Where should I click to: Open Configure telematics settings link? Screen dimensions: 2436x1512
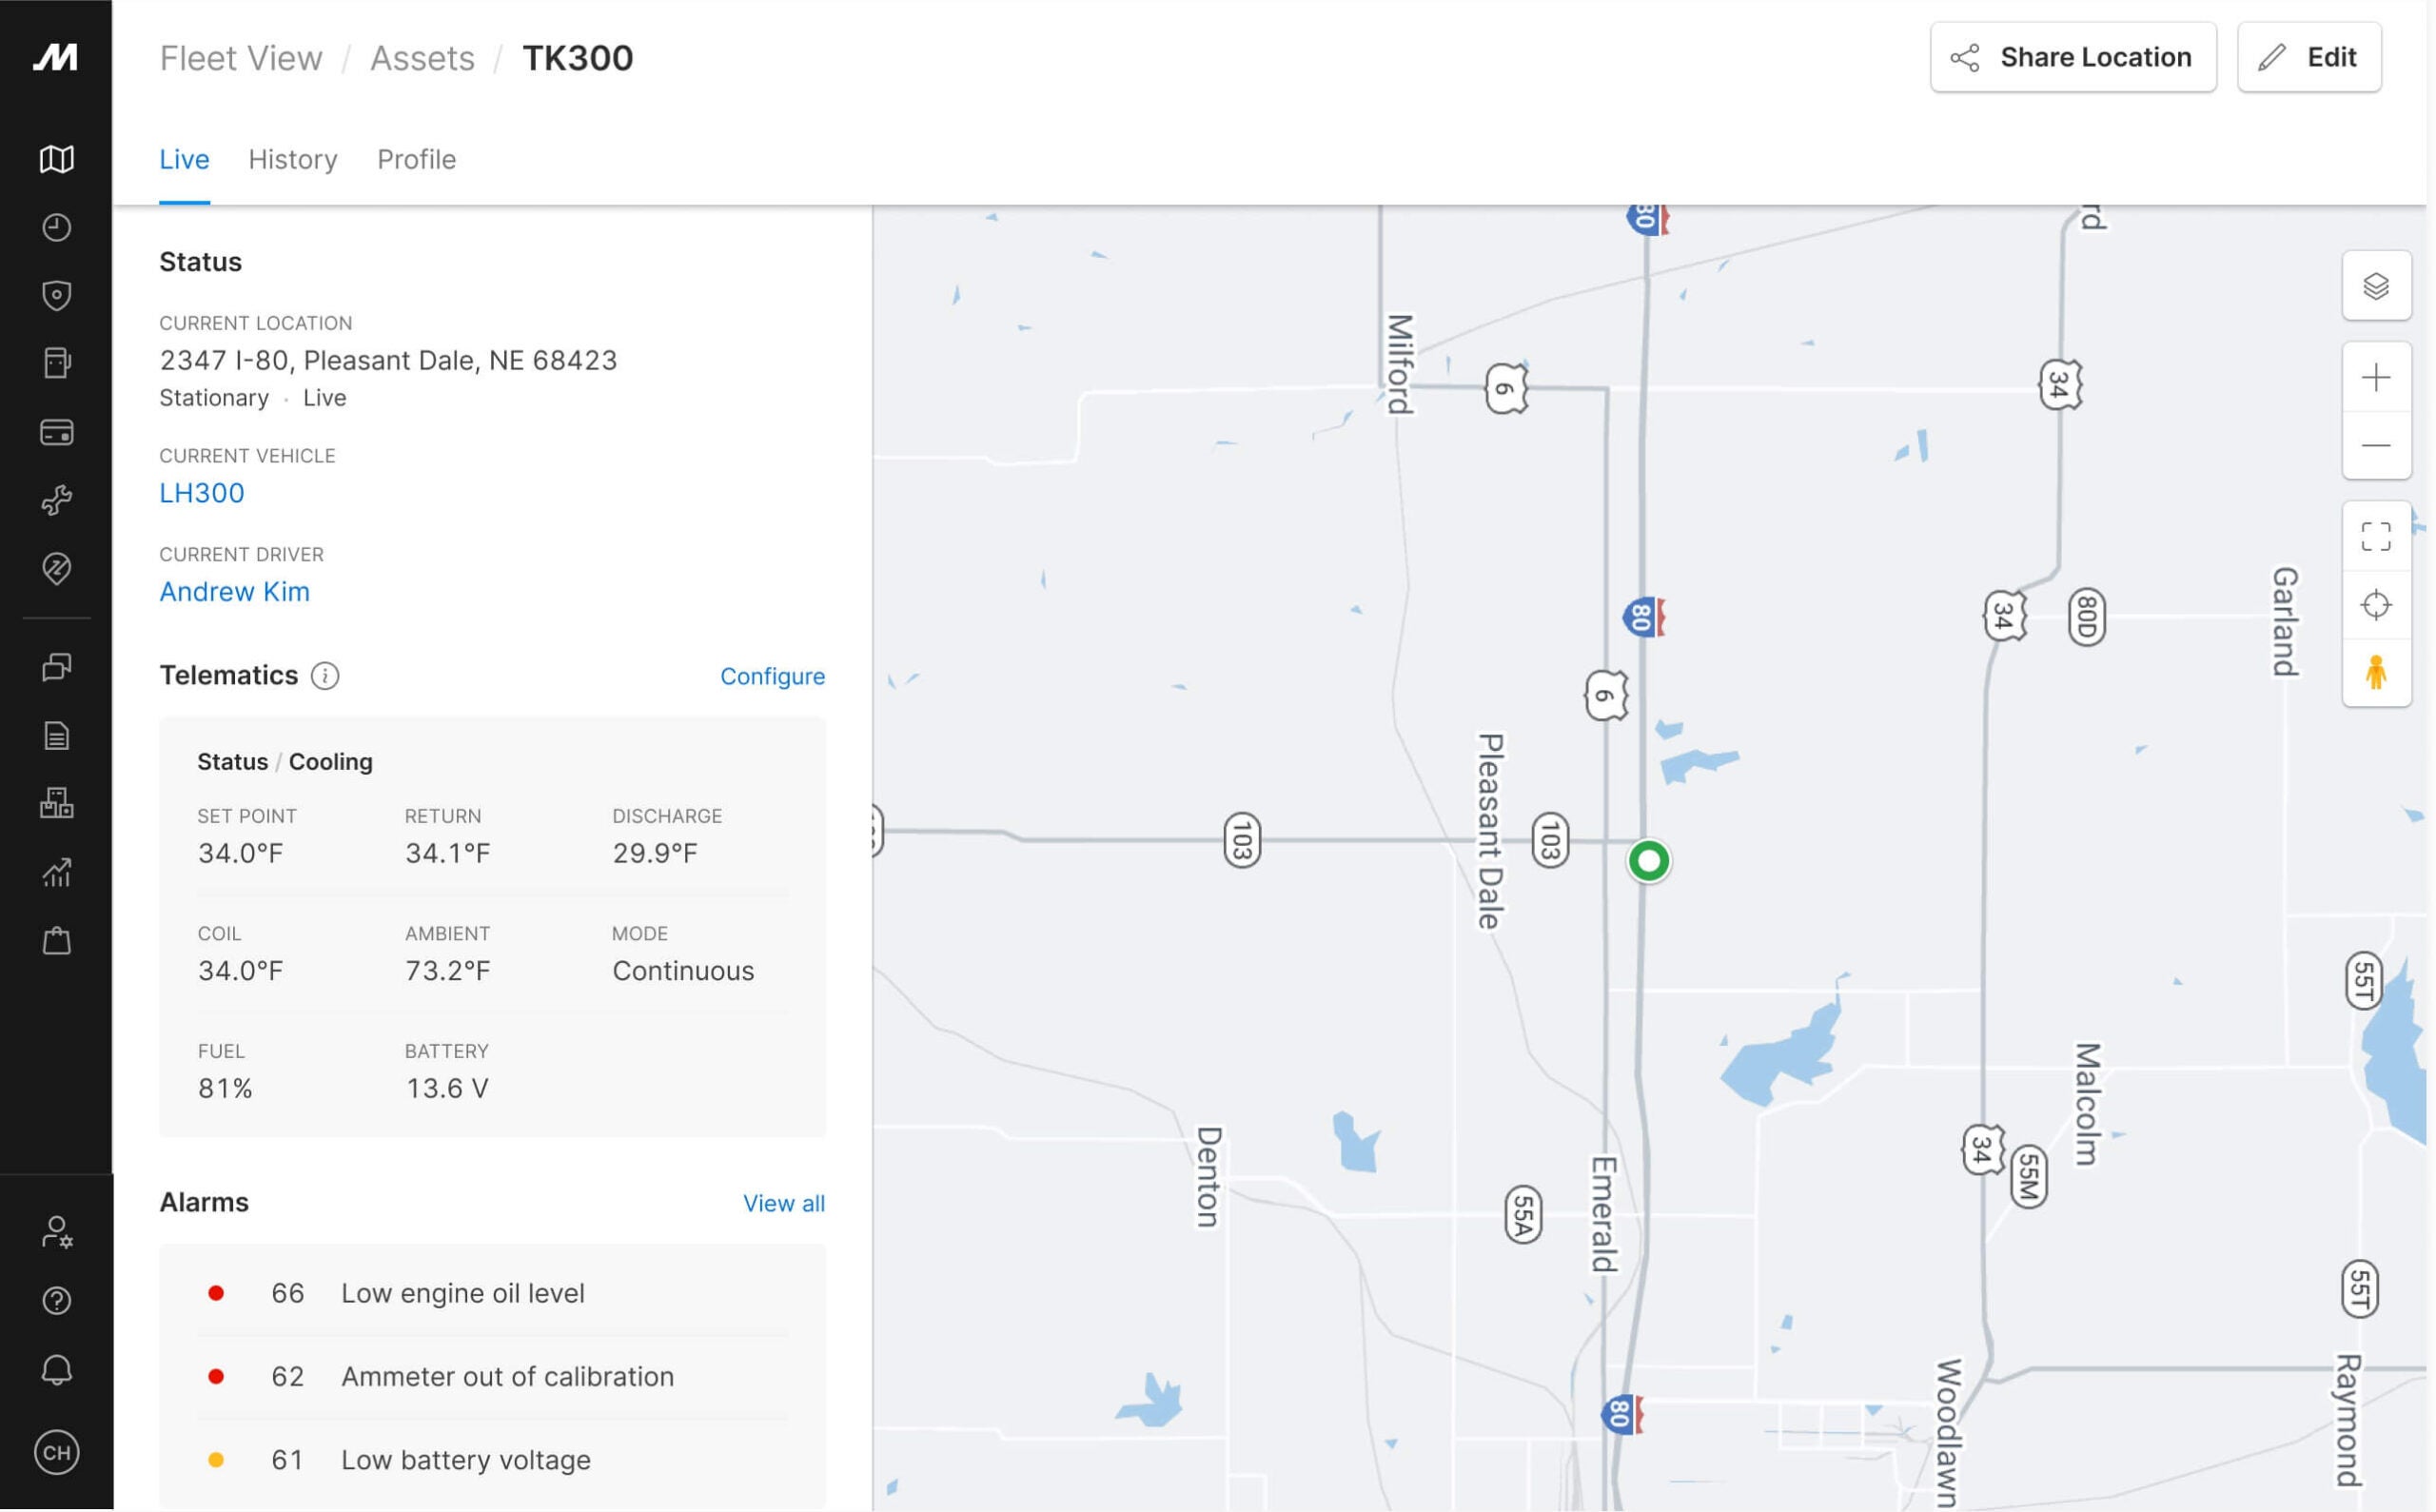point(772,676)
